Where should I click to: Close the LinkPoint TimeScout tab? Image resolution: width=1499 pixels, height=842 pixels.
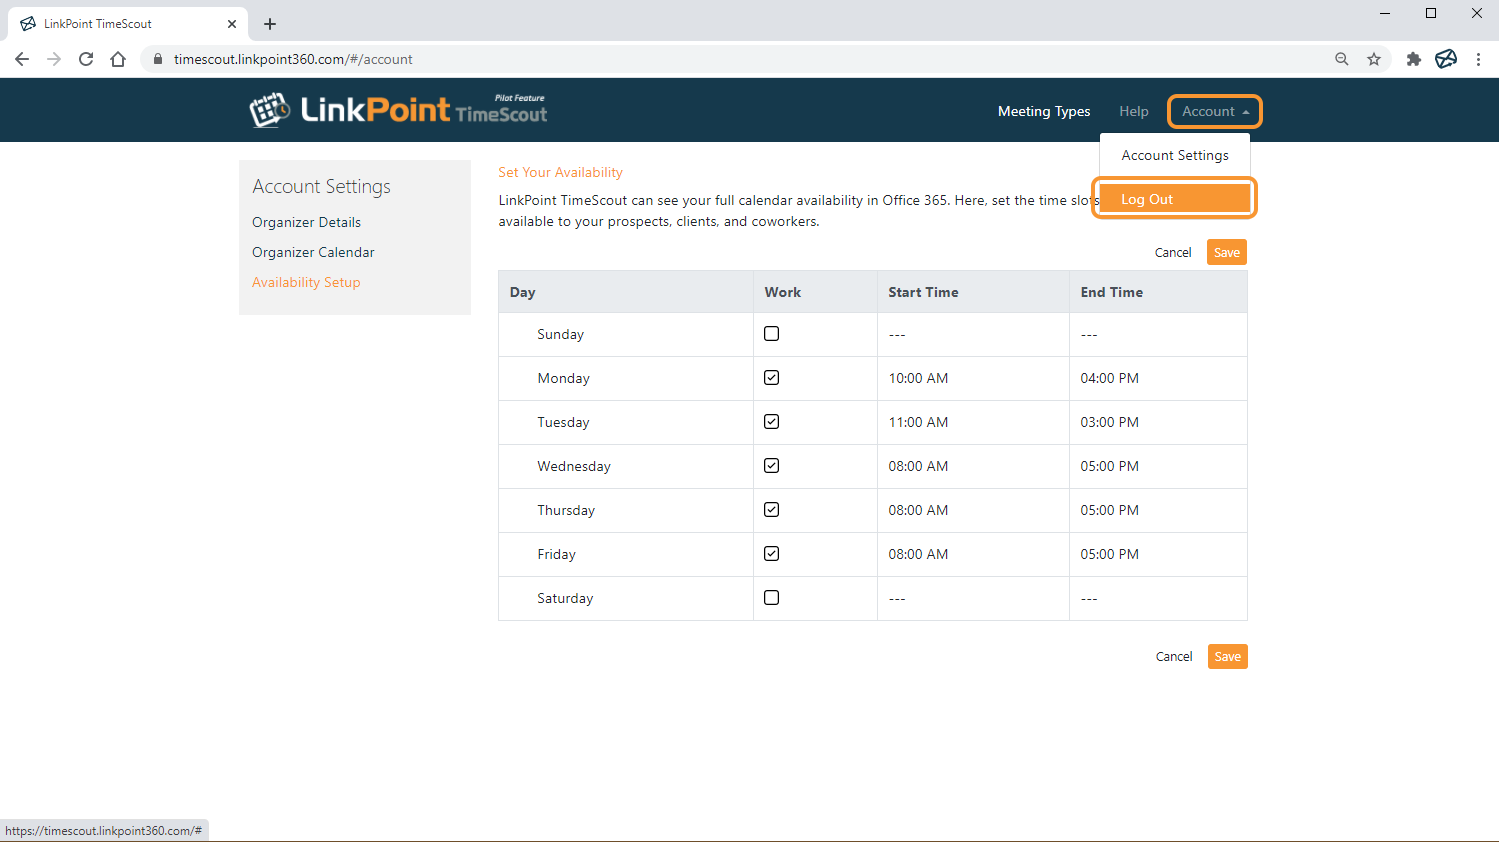[x=232, y=24]
